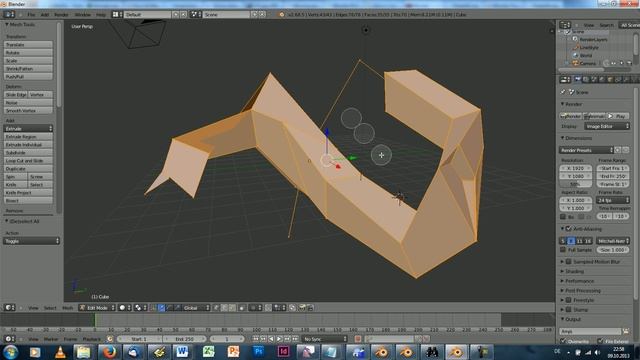Click the timeline Start frame field
Screen dimensions: 640x360
pos(140,339)
